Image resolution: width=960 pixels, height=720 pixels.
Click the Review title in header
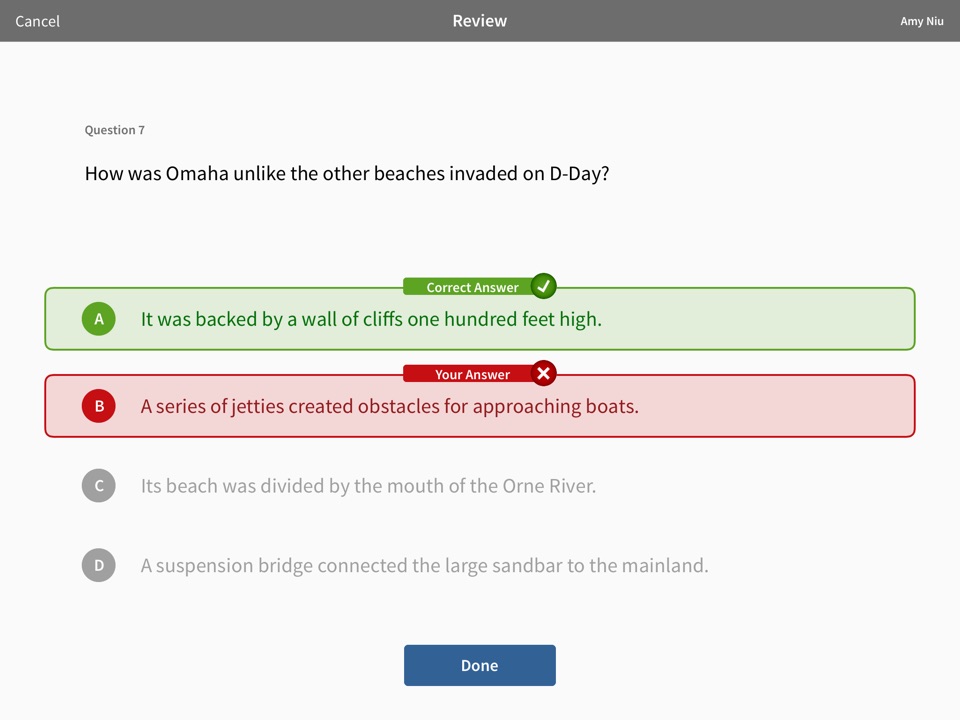click(x=480, y=21)
